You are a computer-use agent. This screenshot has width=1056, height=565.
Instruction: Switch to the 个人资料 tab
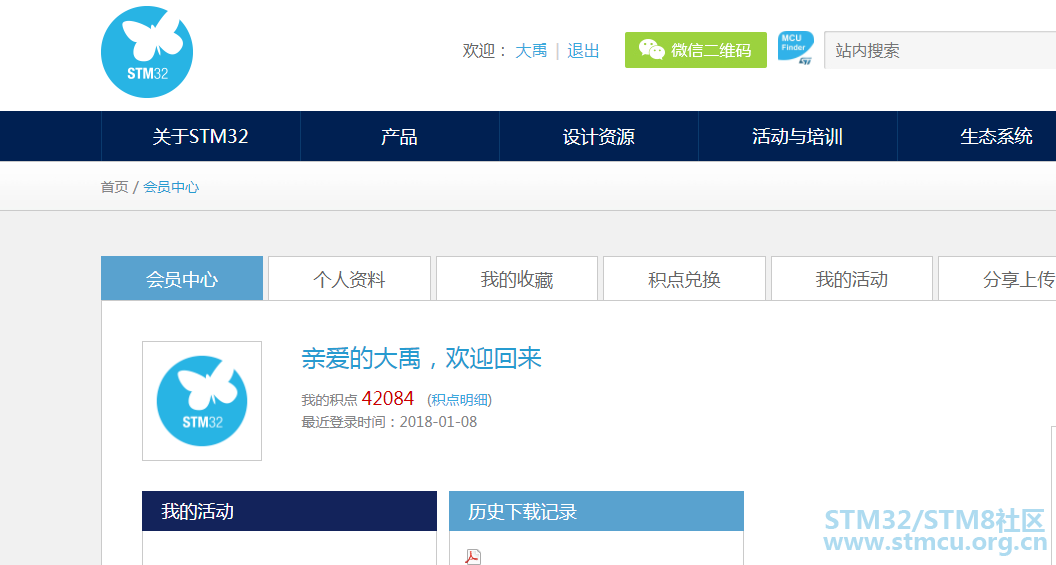coord(349,279)
